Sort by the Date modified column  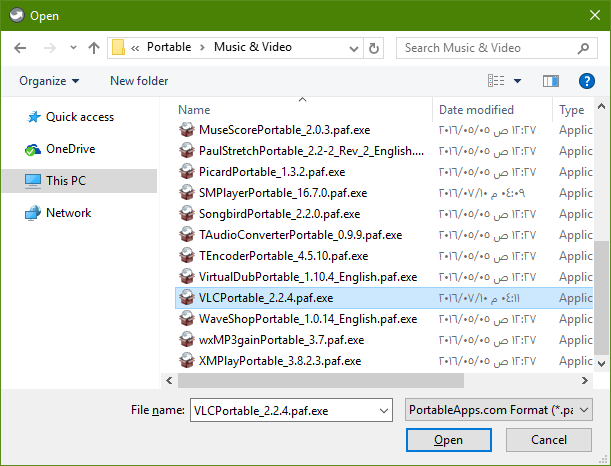click(476, 110)
